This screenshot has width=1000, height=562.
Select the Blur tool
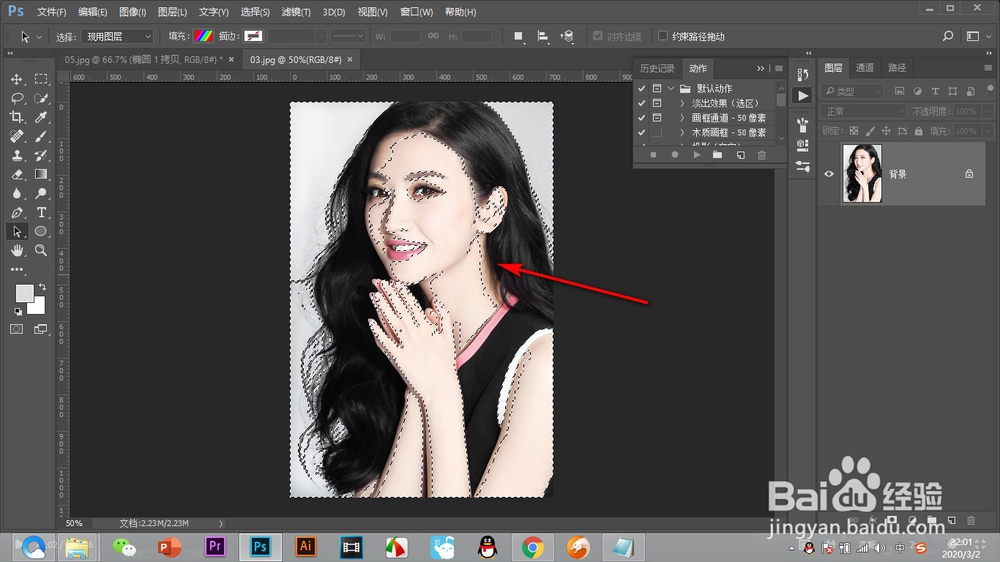click(17, 193)
